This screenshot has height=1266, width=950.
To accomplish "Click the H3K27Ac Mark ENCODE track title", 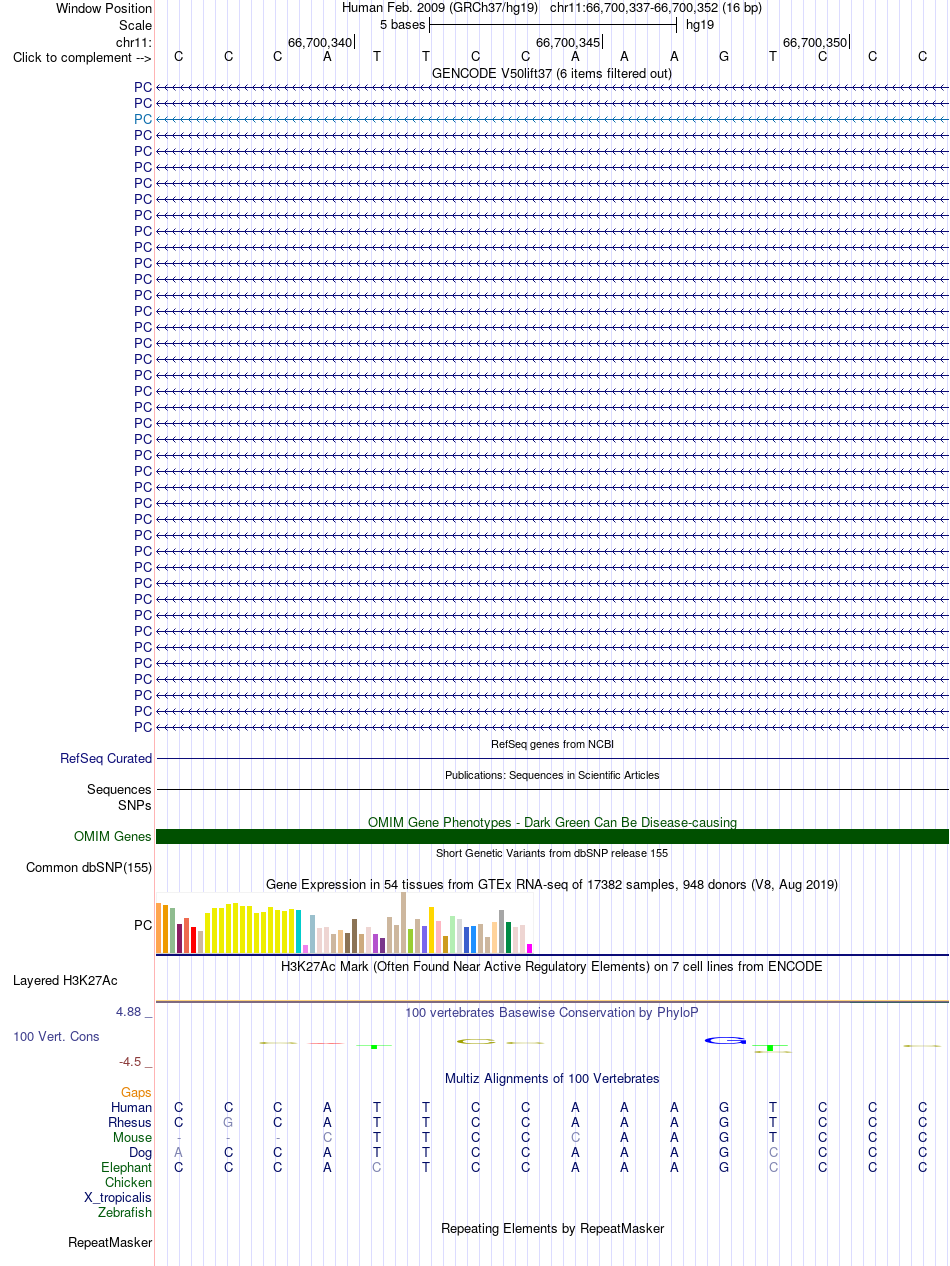I will pyautogui.click(x=552, y=967).
